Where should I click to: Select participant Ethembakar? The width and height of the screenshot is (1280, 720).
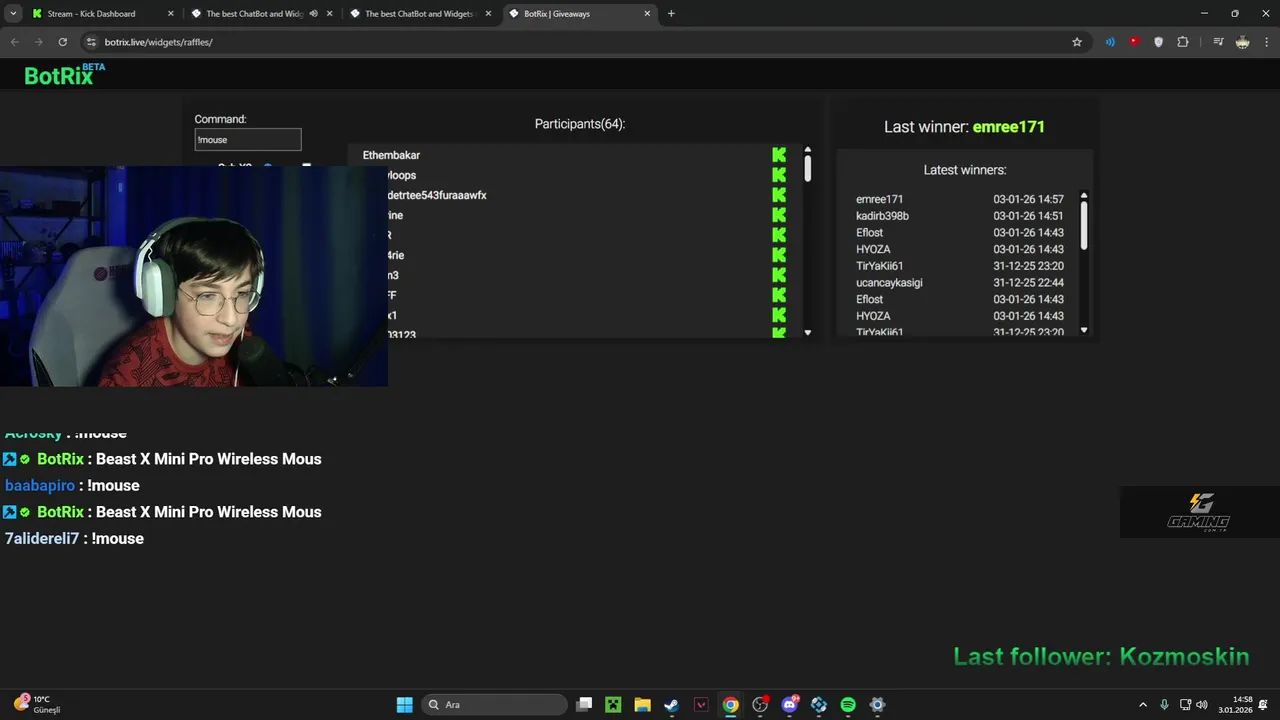click(x=391, y=155)
